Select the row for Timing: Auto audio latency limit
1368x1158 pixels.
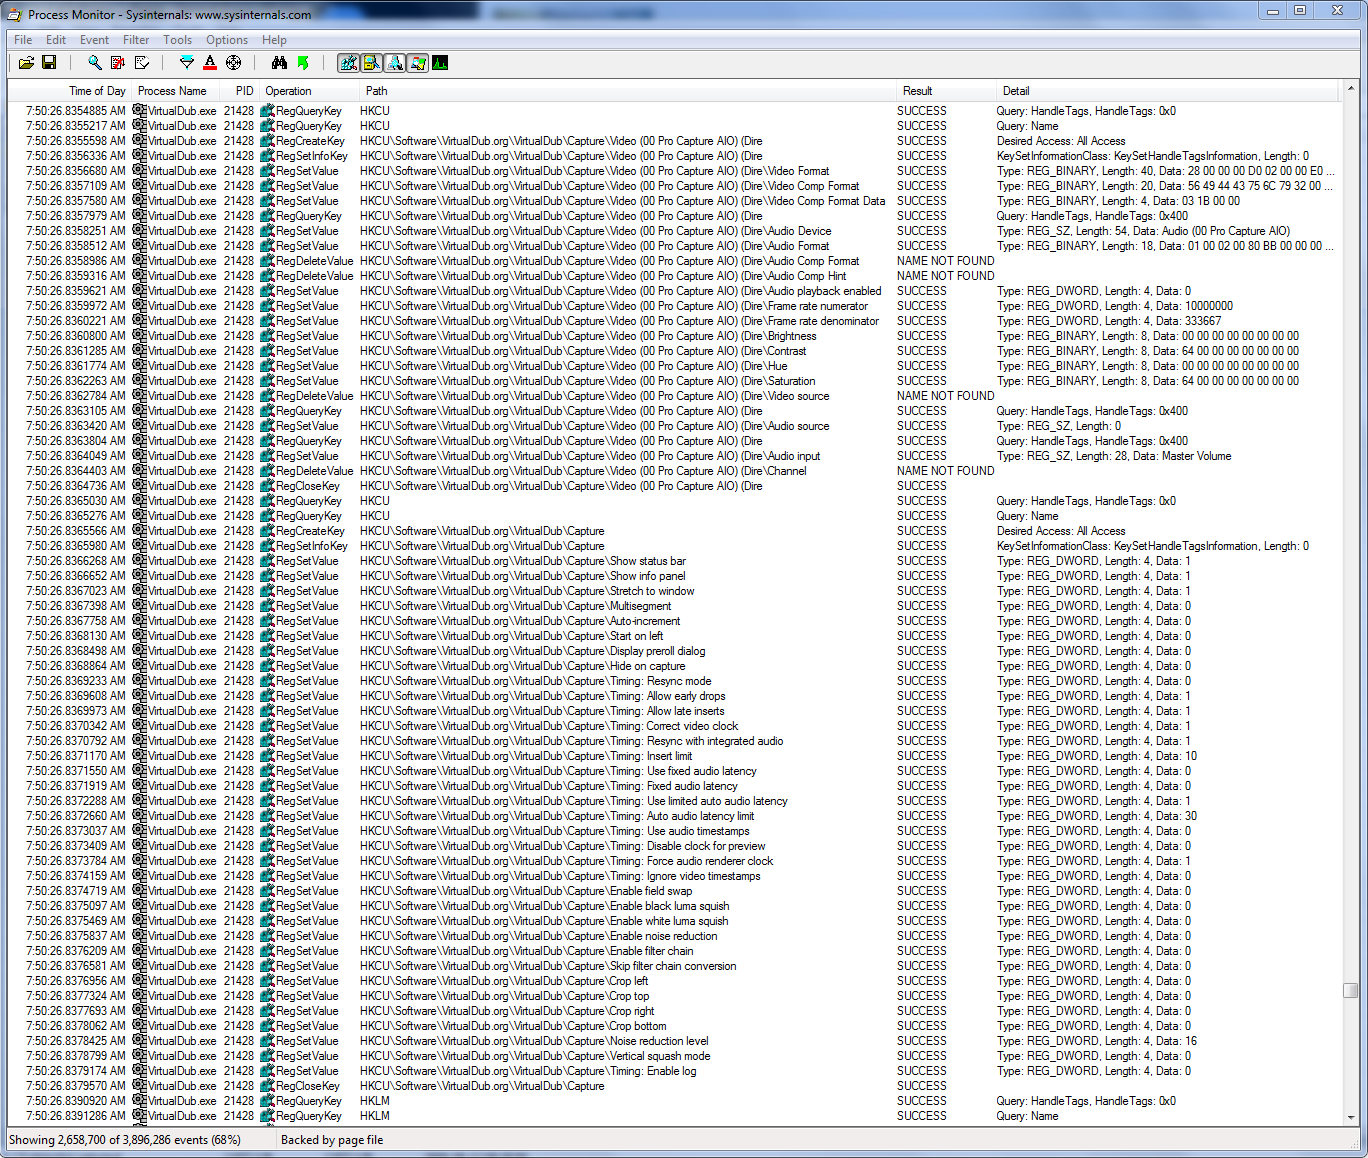pos(675,816)
